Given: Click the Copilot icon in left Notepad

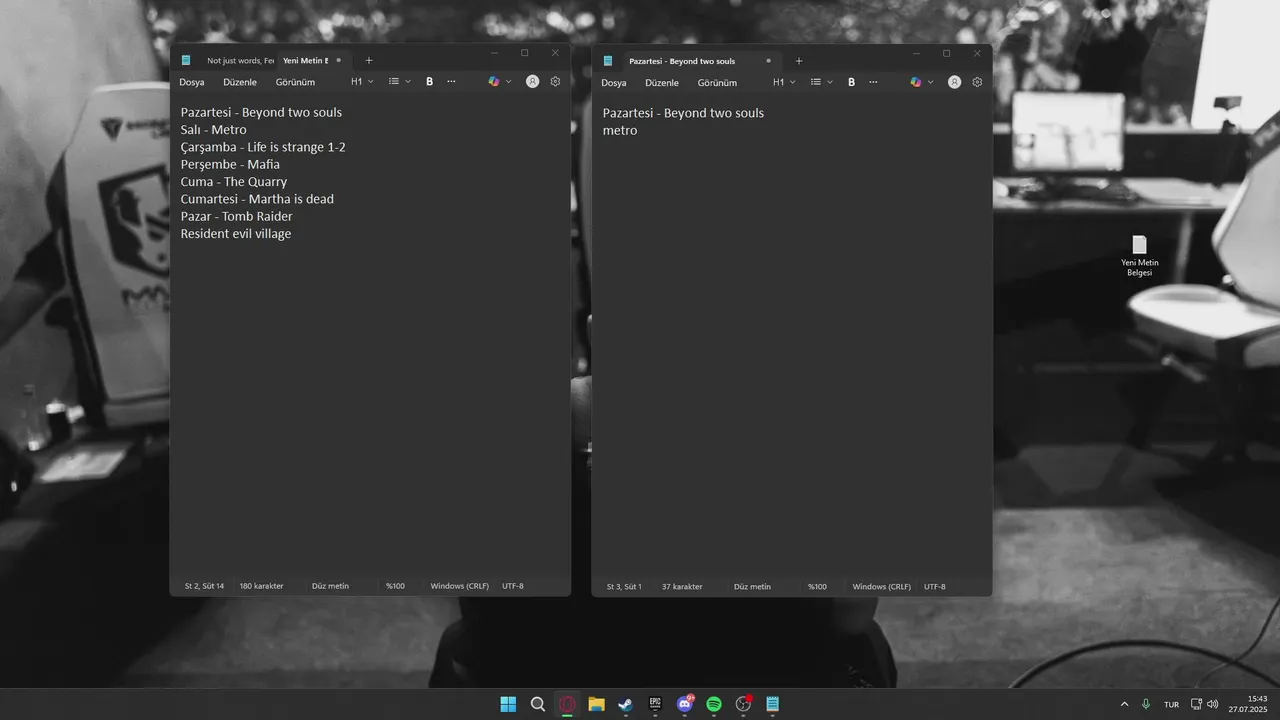Looking at the screenshot, I should [493, 82].
